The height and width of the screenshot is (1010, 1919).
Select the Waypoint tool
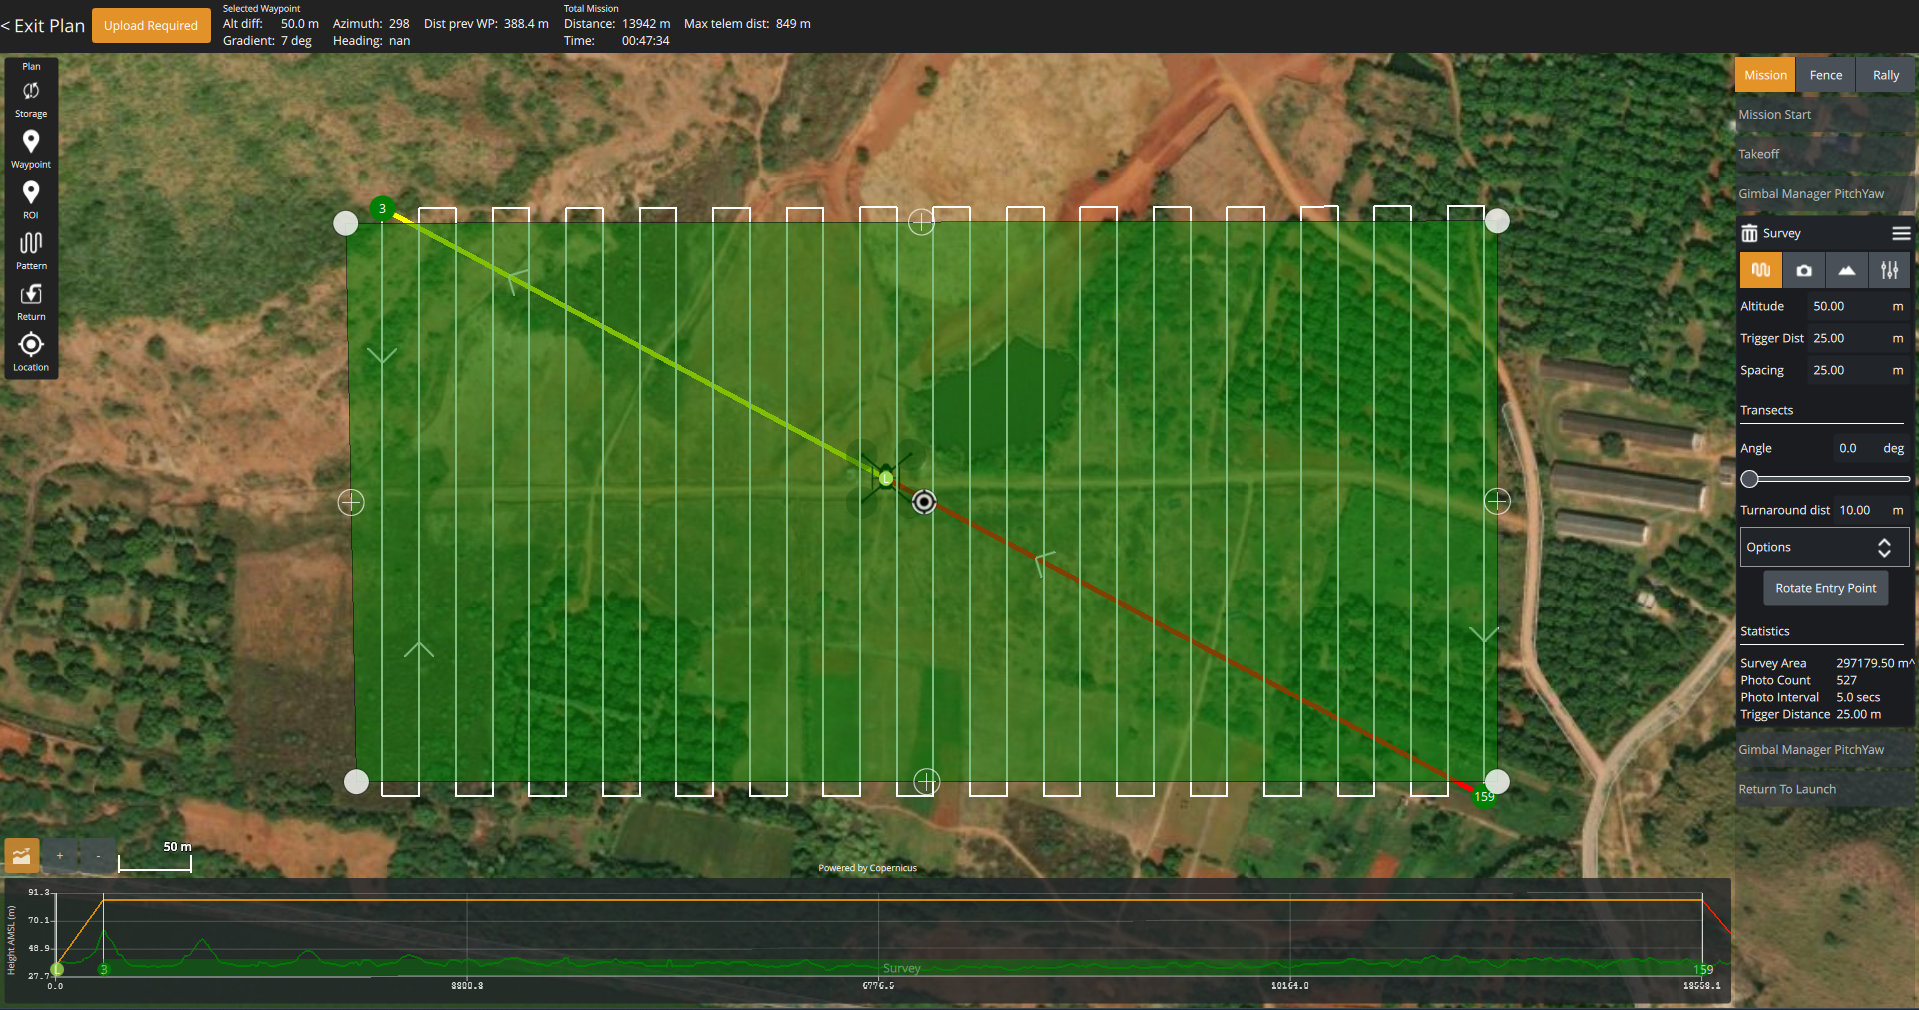[x=31, y=149]
